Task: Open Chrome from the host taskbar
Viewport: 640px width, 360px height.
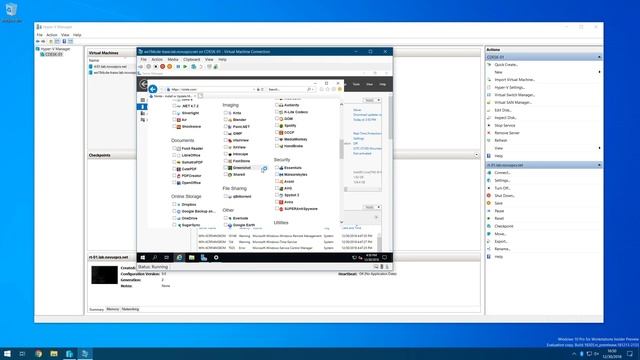Action: pyautogui.click(x=38, y=353)
